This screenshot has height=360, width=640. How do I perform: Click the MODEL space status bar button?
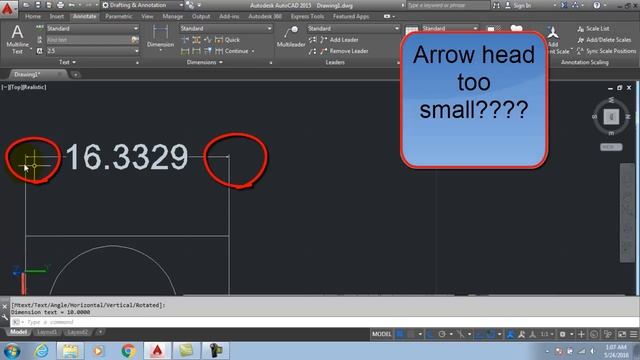382,334
